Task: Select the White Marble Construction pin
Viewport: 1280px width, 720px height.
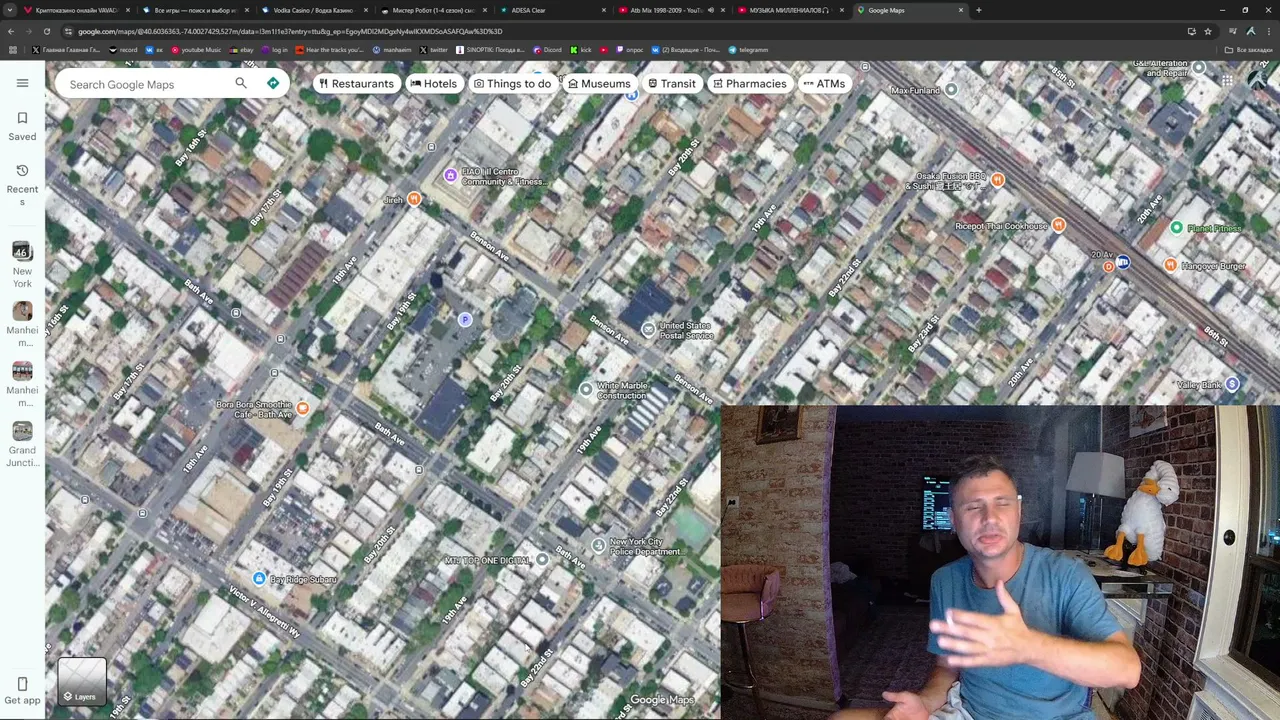Action: click(586, 390)
